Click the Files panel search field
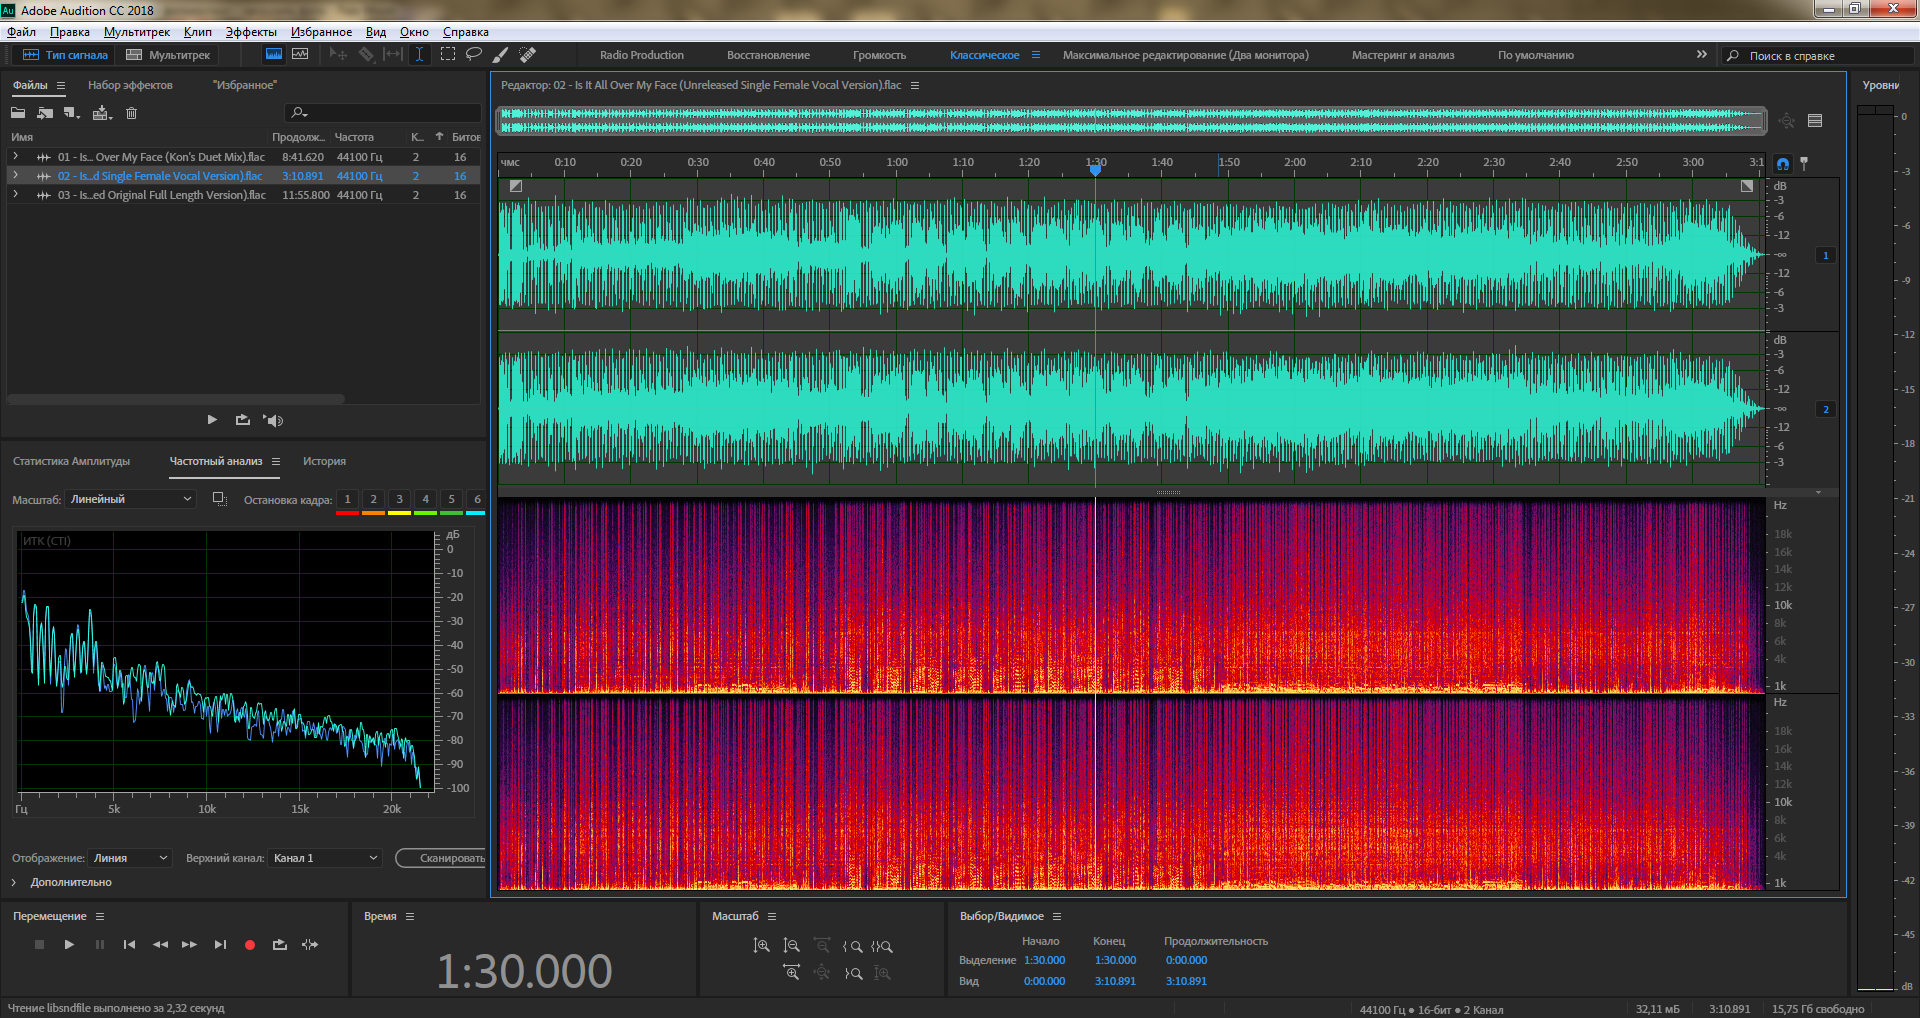Image resolution: width=1920 pixels, height=1018 pixels. tap(383, 113)
